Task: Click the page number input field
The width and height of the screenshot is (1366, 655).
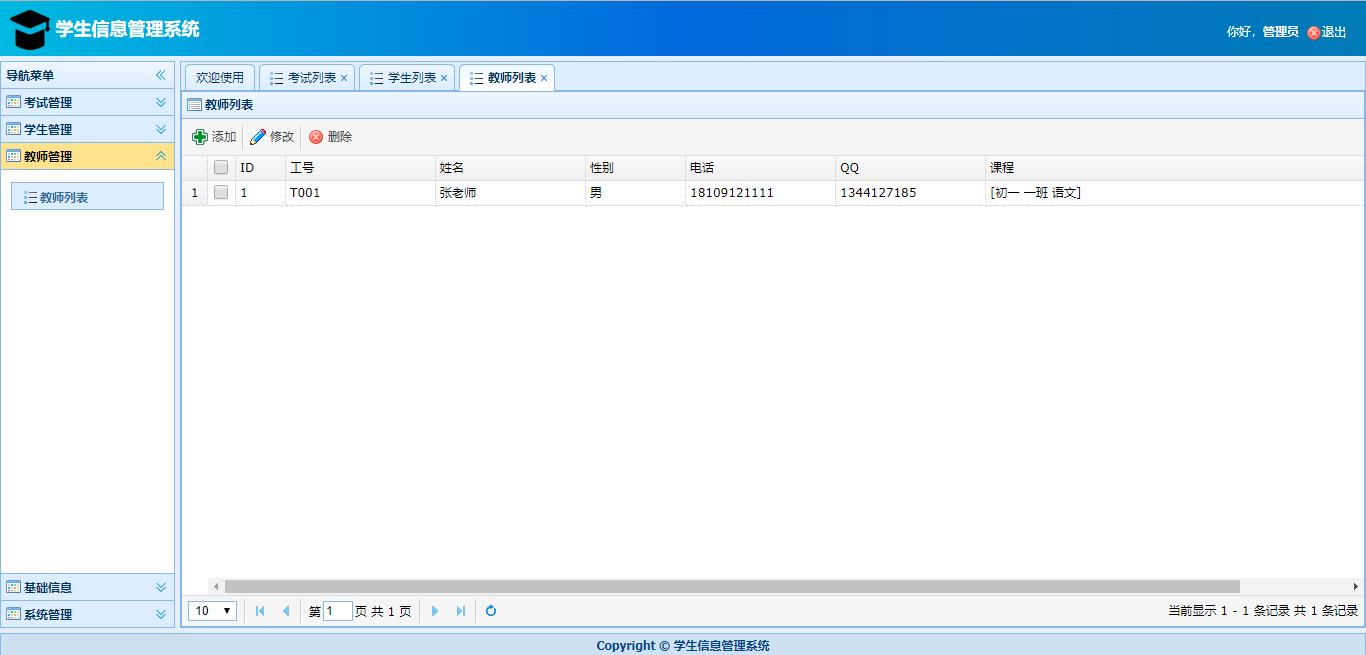Action: click(x=338, y=610)
